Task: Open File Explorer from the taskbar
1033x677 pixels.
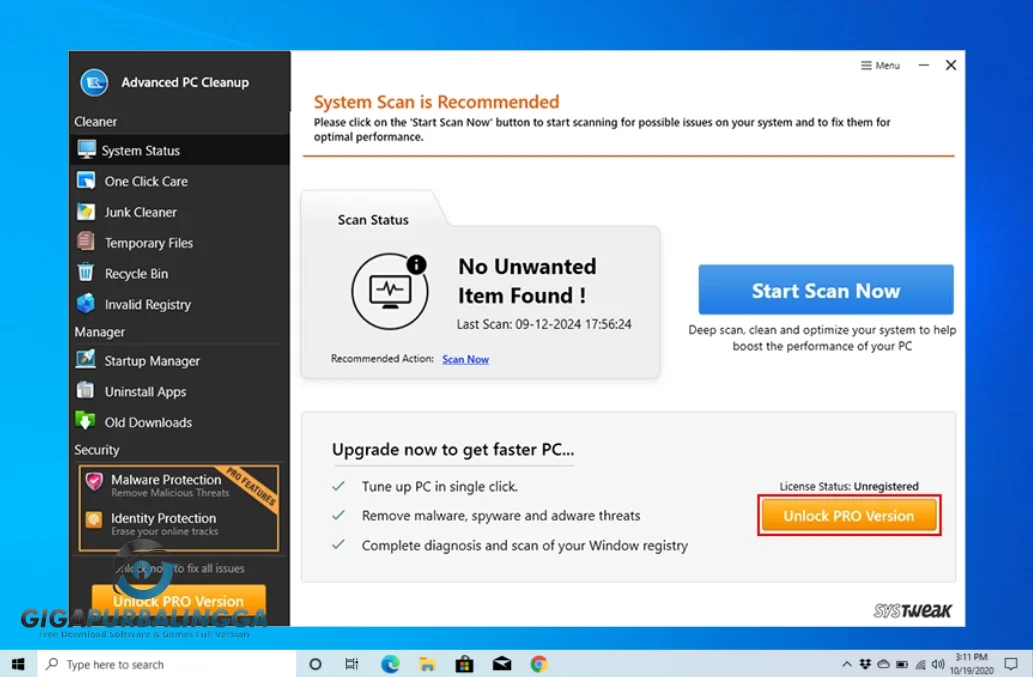Action: 427,664
